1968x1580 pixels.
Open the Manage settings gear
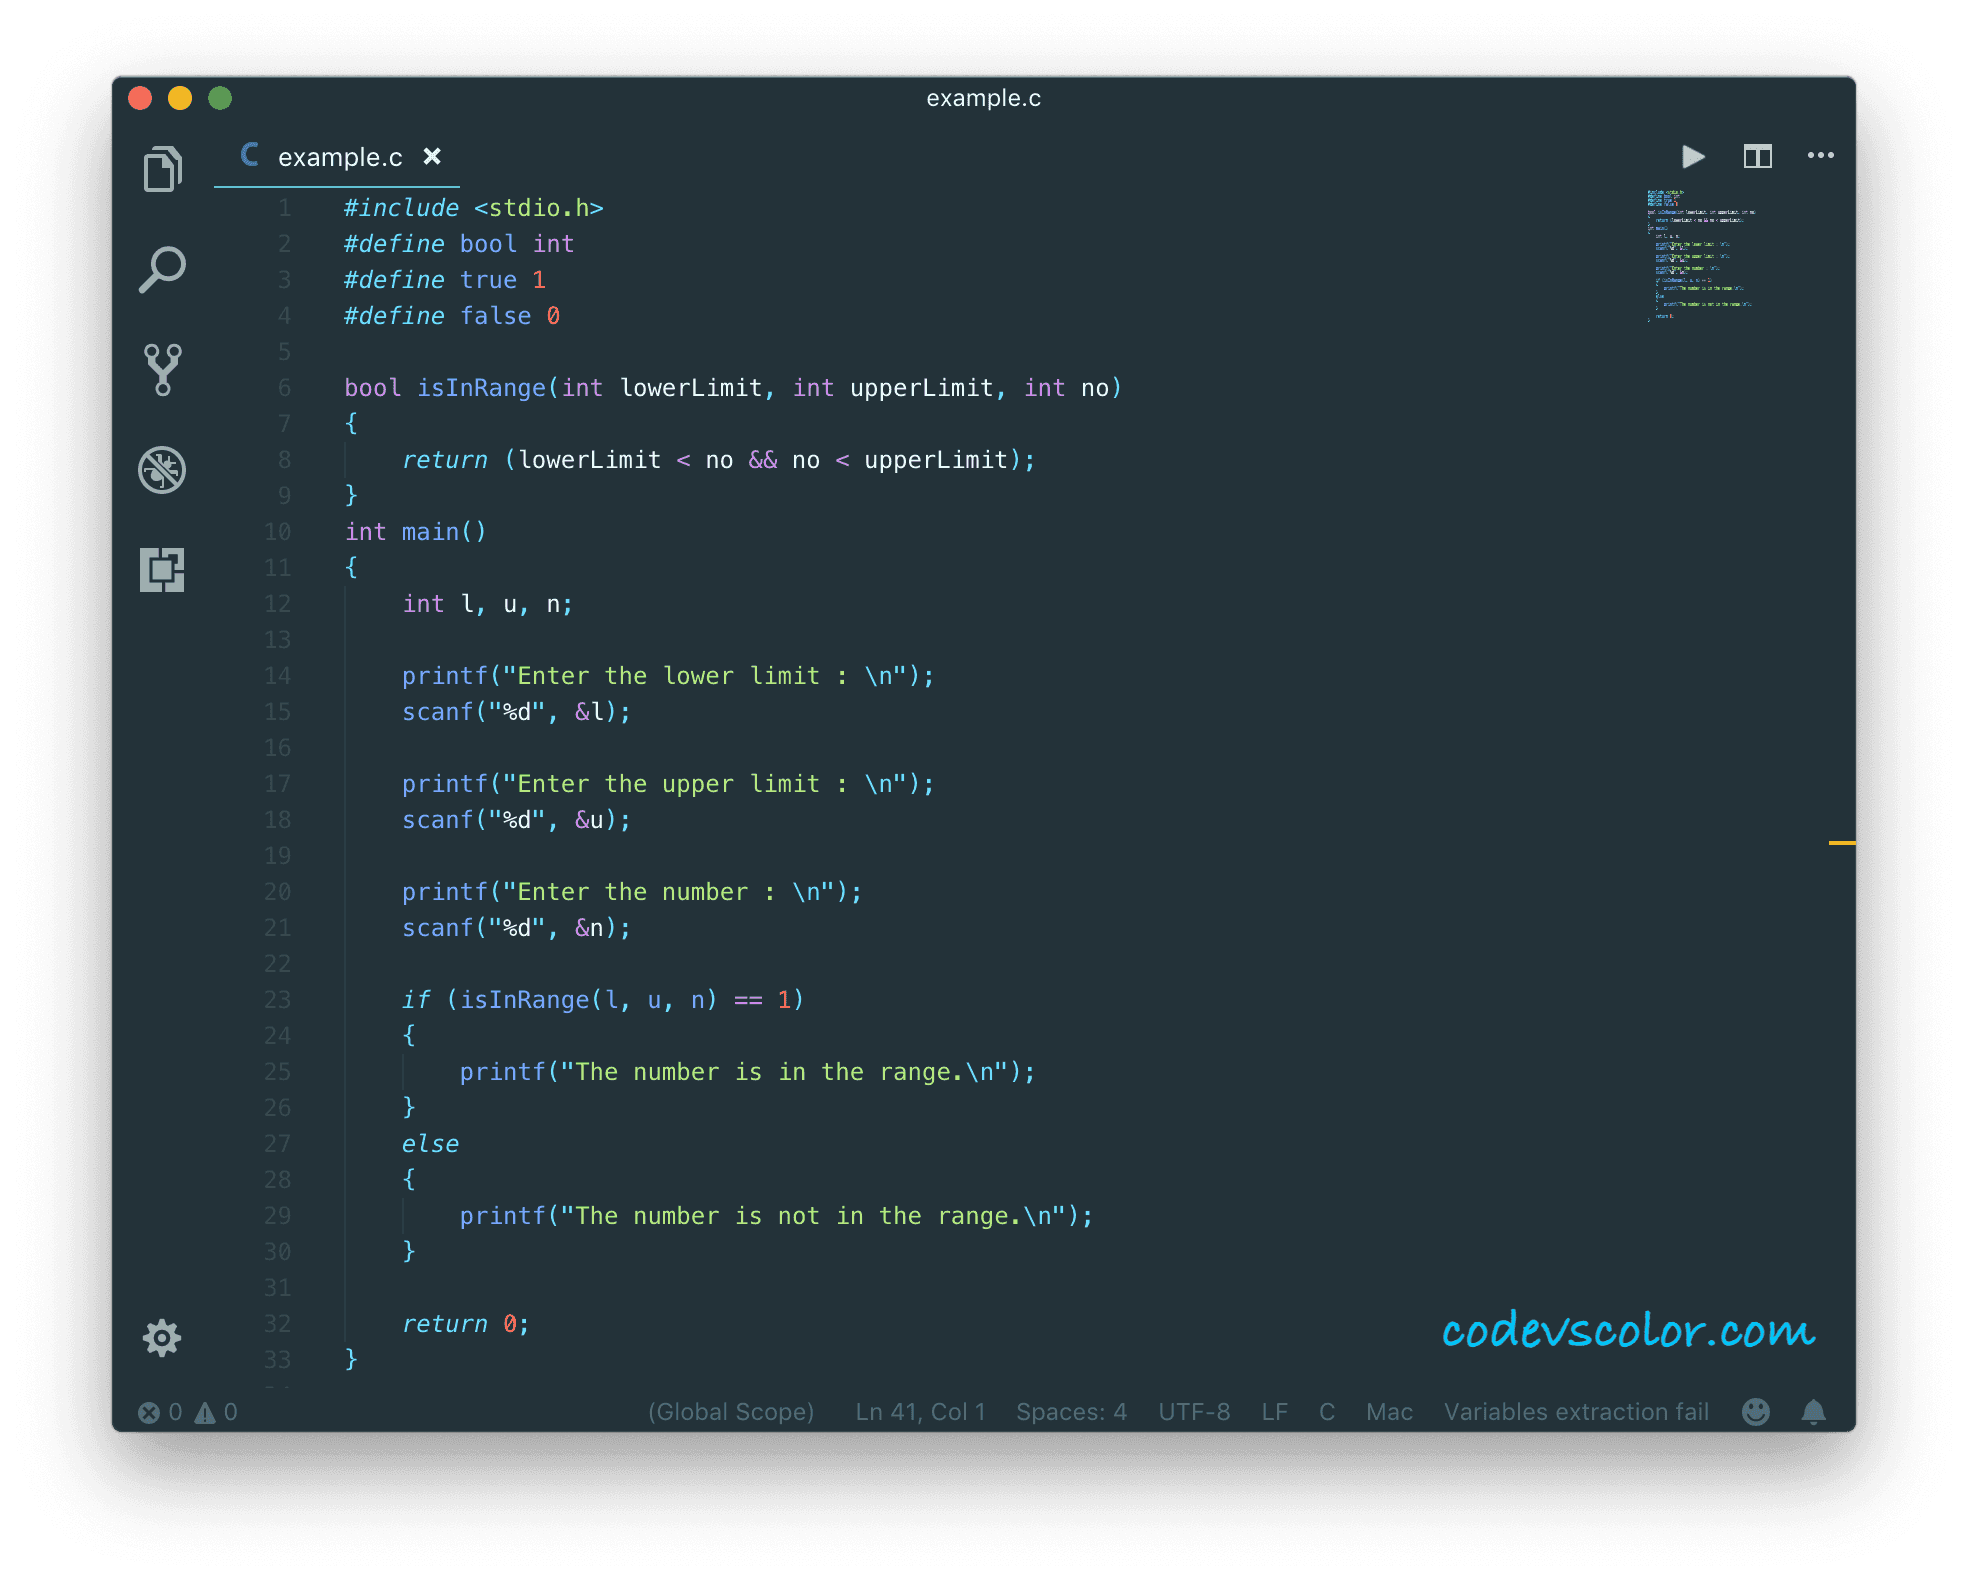tap(162, 1337)
